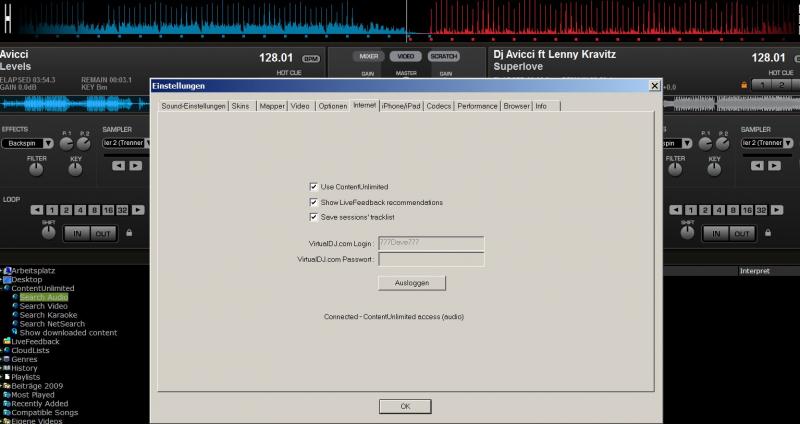Viewport: 800px width, 424px height.
Task: Open the iPhone/iPad tab
Action: (401, 106)
